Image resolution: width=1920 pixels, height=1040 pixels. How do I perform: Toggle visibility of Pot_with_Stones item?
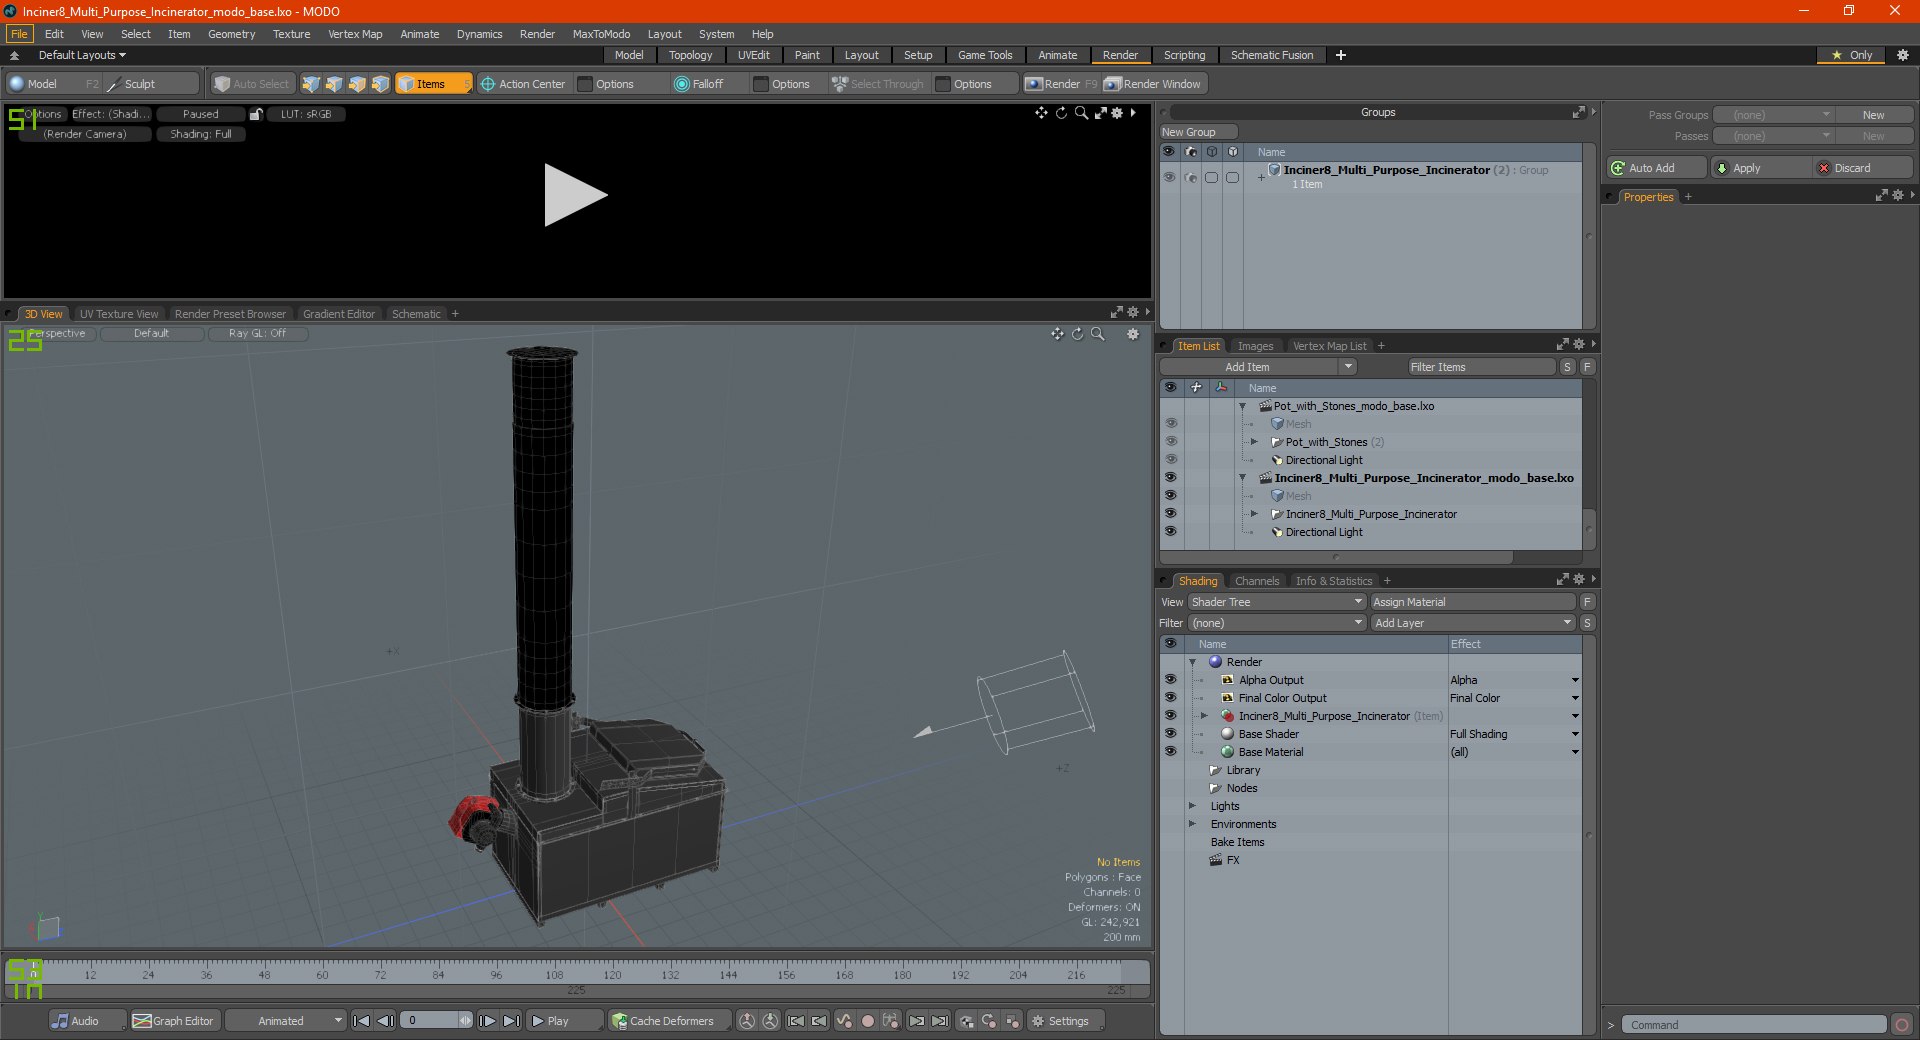click(1170, 442)
